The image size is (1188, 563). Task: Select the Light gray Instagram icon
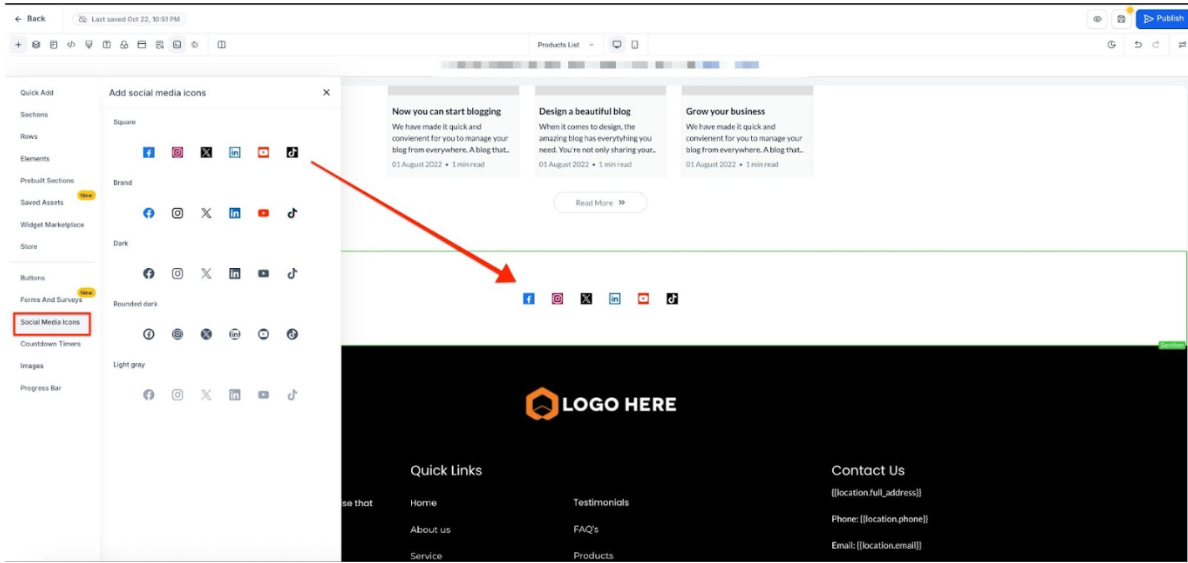click(177, 395)
